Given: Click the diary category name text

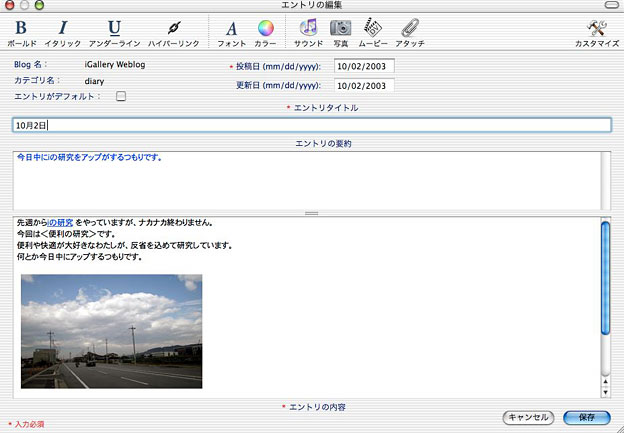Looking at the screenshot, I should coord(94,81).
